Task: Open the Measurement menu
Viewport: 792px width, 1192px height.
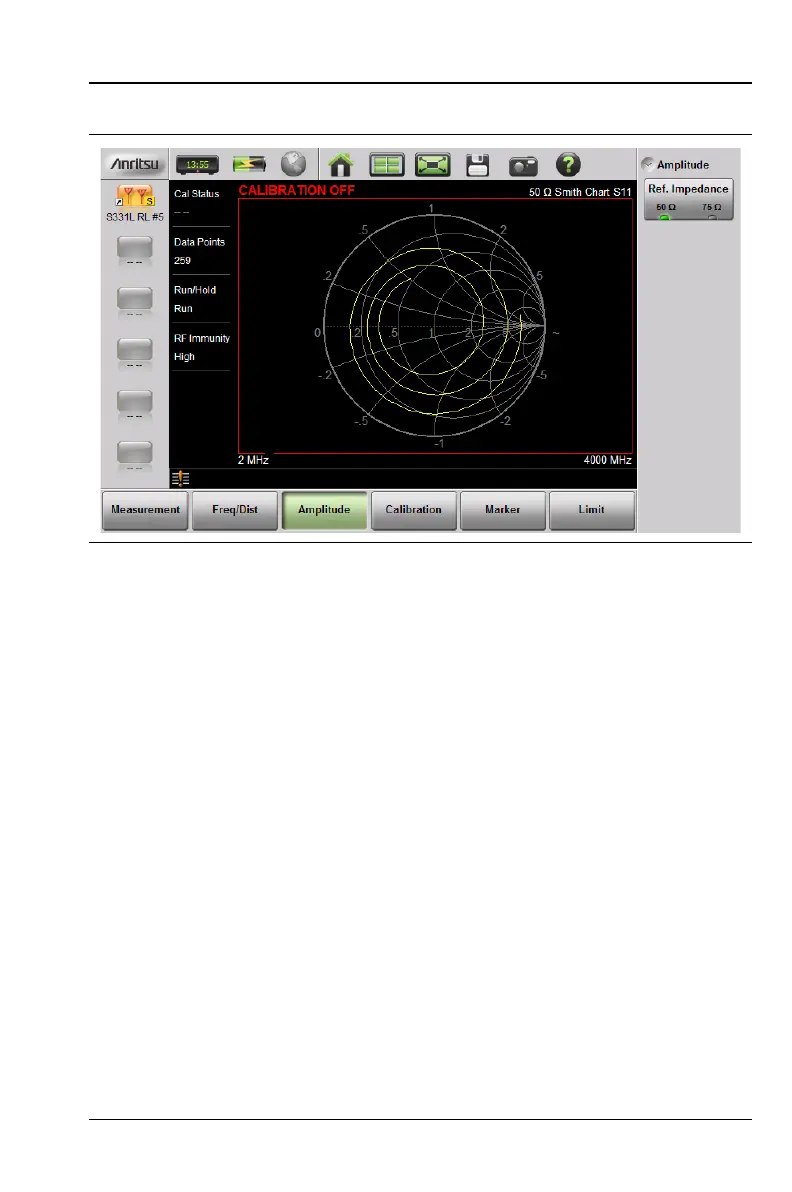Action: click(x=145, y=509)
